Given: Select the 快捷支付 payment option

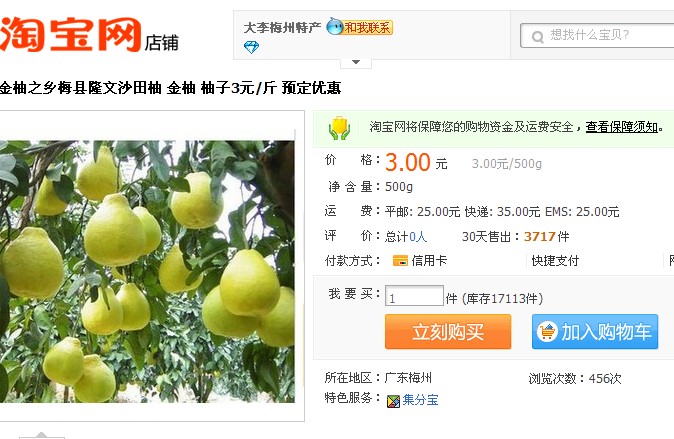Looking at the screenshot, I should 555,261.
